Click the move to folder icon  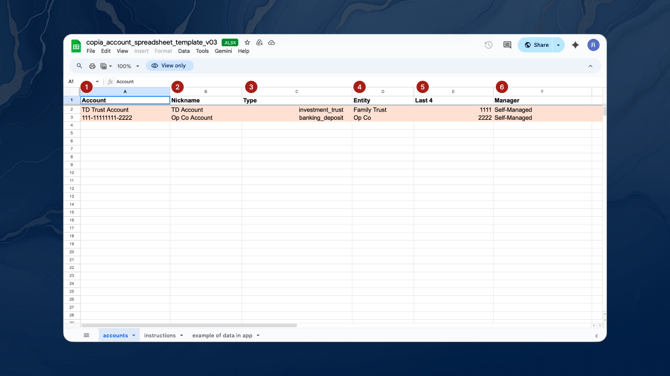tap(259, 42)
